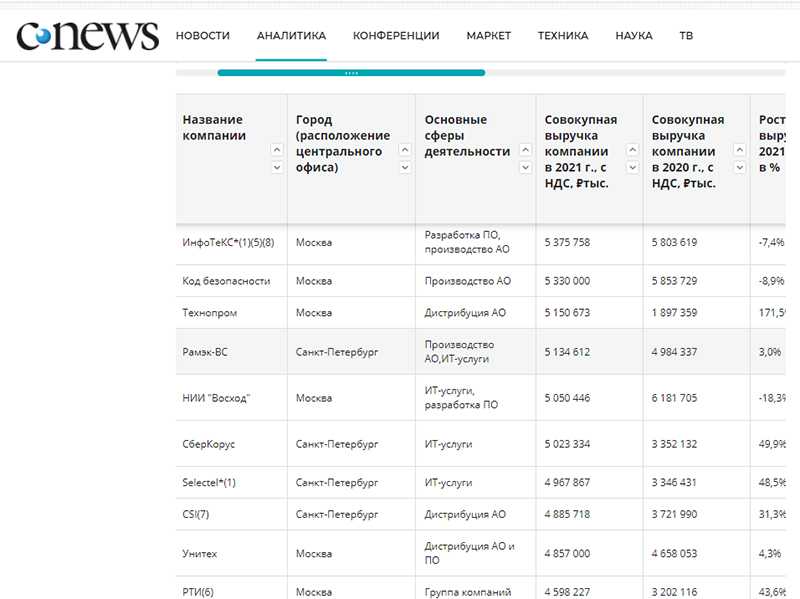Switch to ТЕХНИКА section
Image resolution: width=800 pixels, height=599 pixels.
pos(563,36)
